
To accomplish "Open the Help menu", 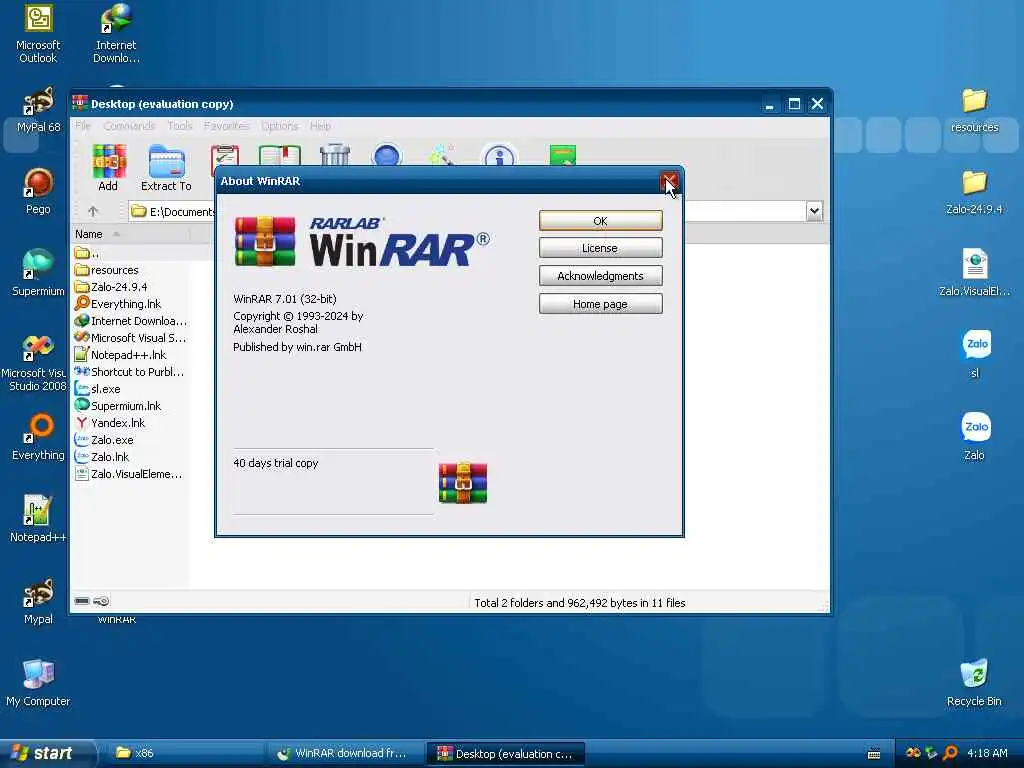I will point(320,125).
